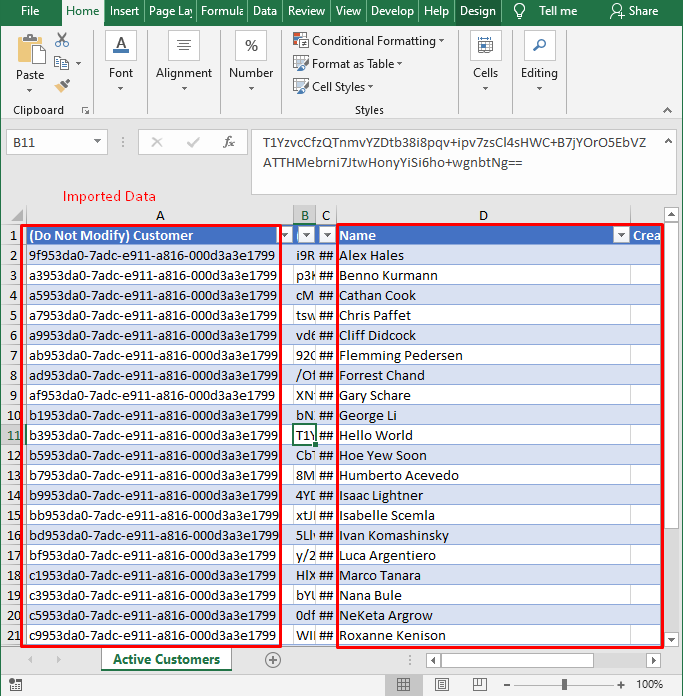
Task: Select the cell containing Hello World
Action: [483, 435]
